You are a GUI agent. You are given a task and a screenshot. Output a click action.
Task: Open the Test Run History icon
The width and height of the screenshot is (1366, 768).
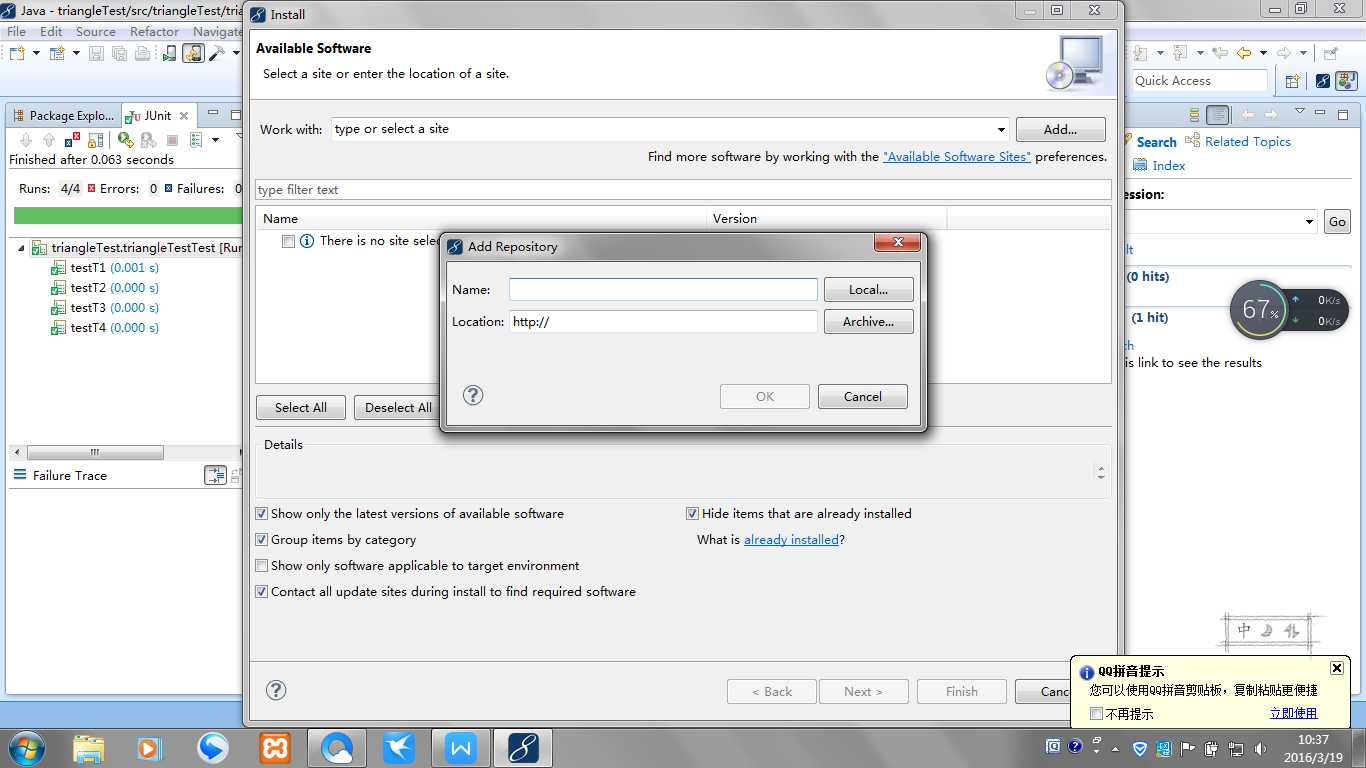click(195, 140)
